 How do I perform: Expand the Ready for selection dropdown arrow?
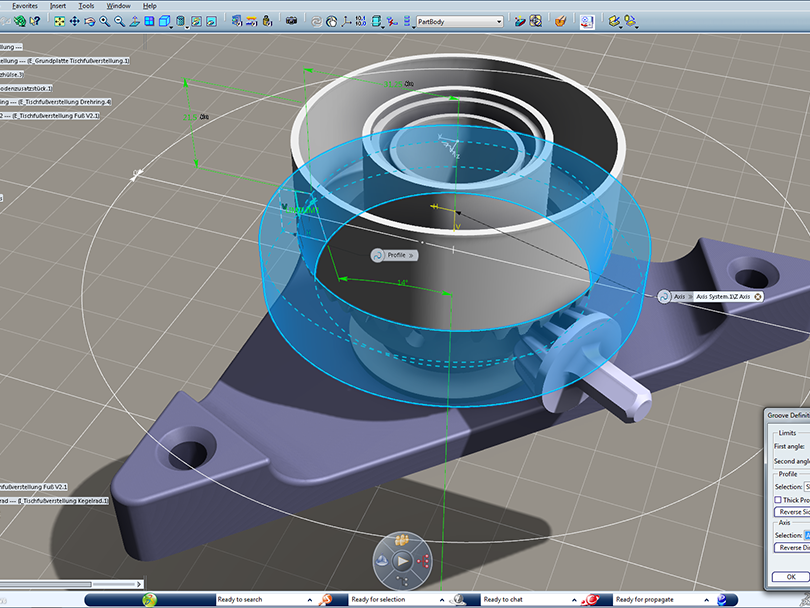click(x=441, y=599)
